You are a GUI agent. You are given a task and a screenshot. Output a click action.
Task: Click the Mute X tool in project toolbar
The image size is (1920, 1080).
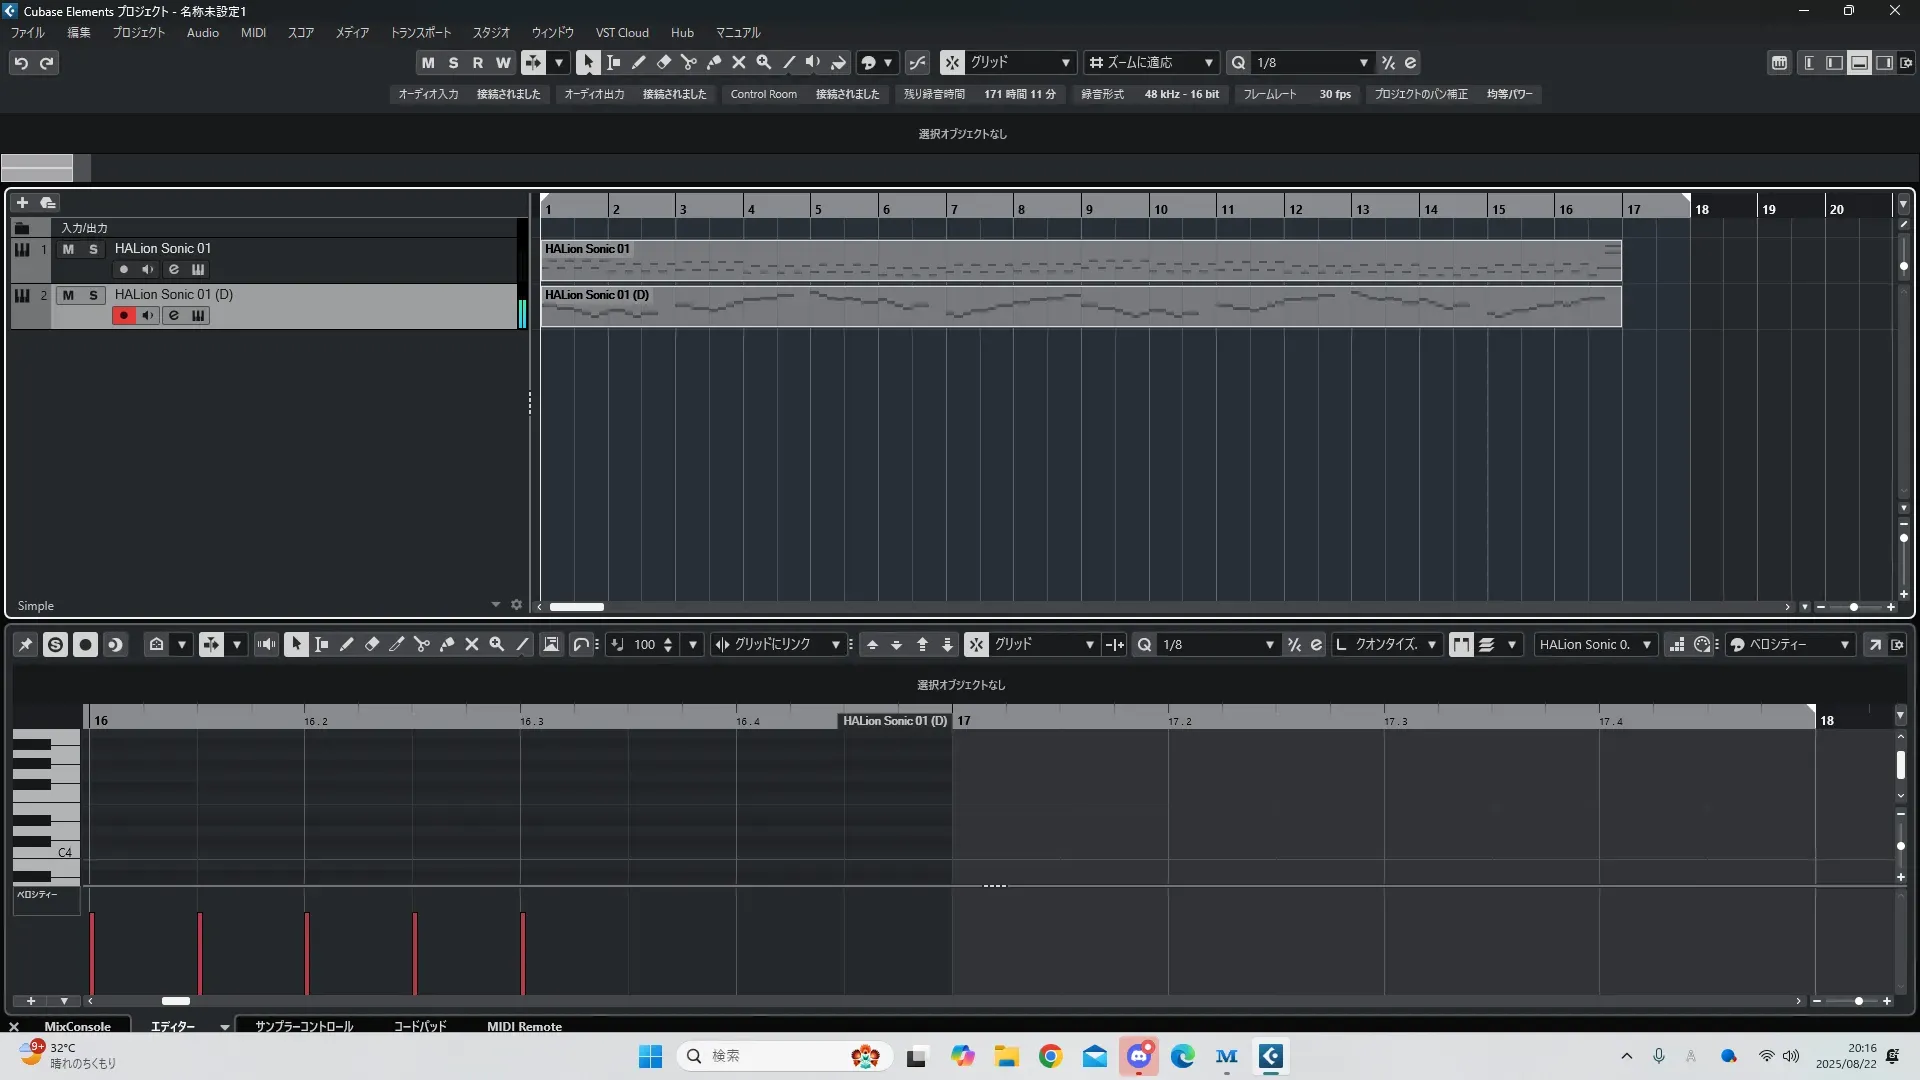739,62
